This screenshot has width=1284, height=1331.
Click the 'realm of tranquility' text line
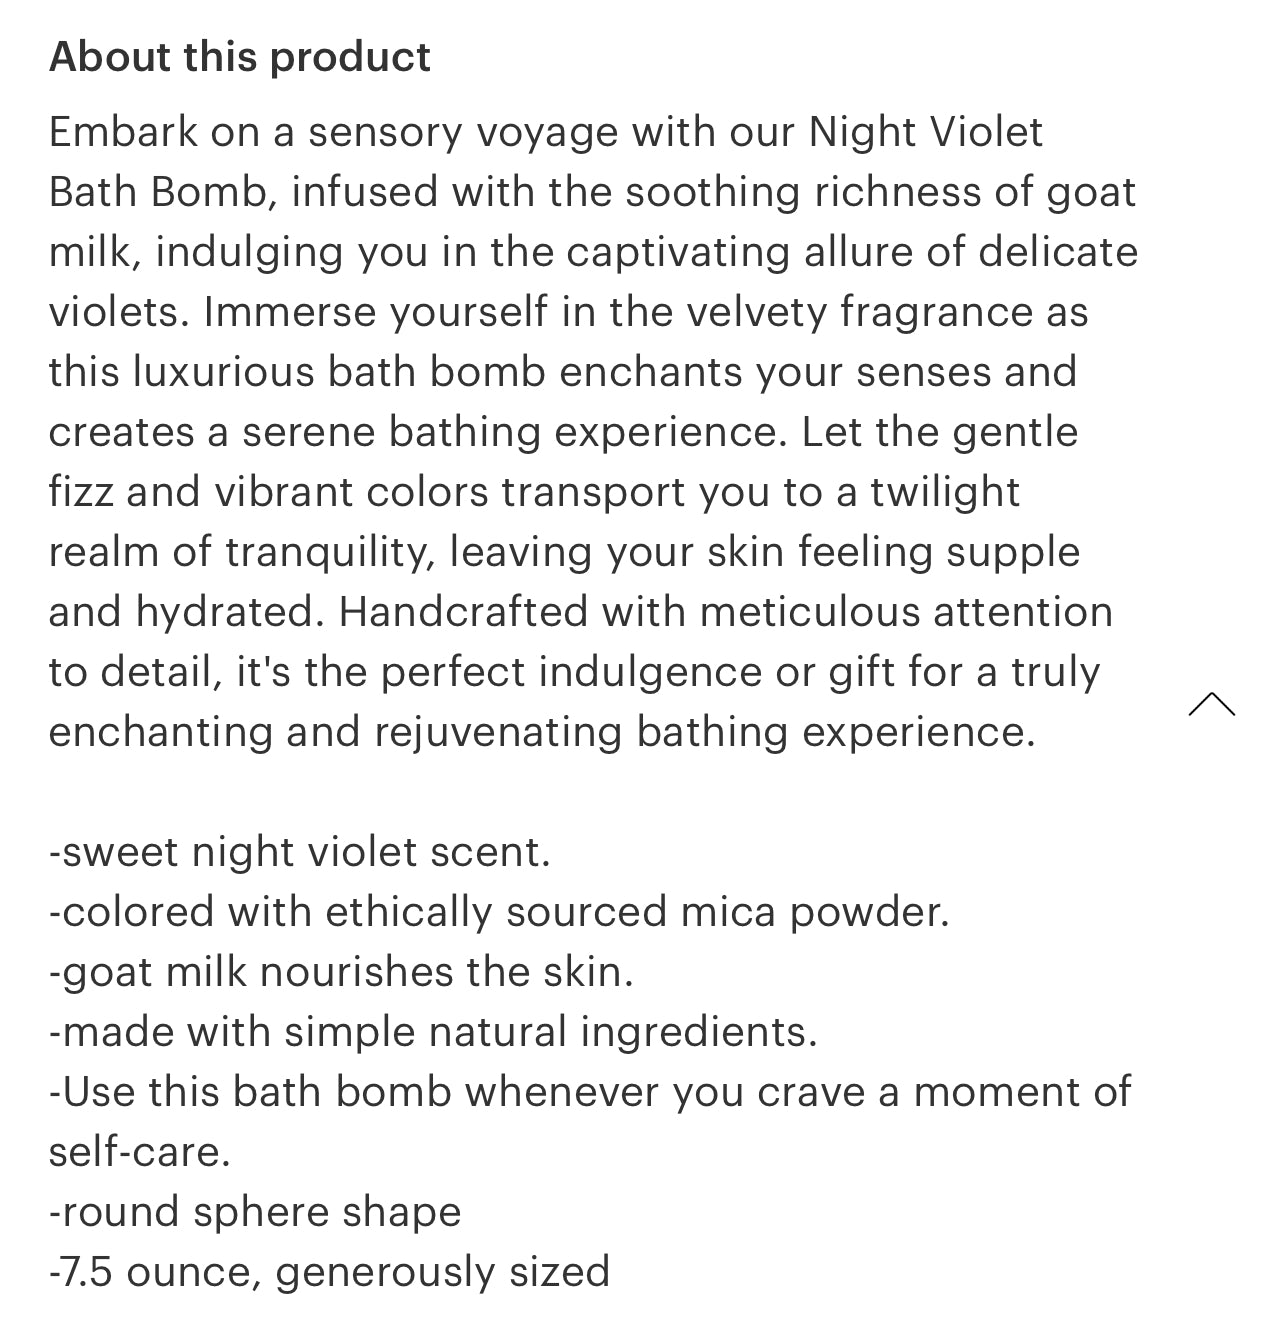(x=564, y=552)
